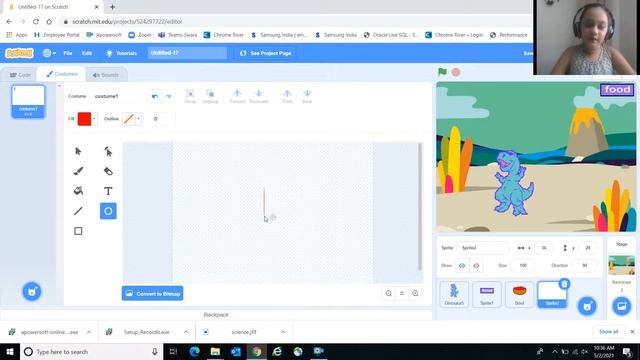Open the File menu
This screenshot has height=360, width=640.
[x=68, y=53]
